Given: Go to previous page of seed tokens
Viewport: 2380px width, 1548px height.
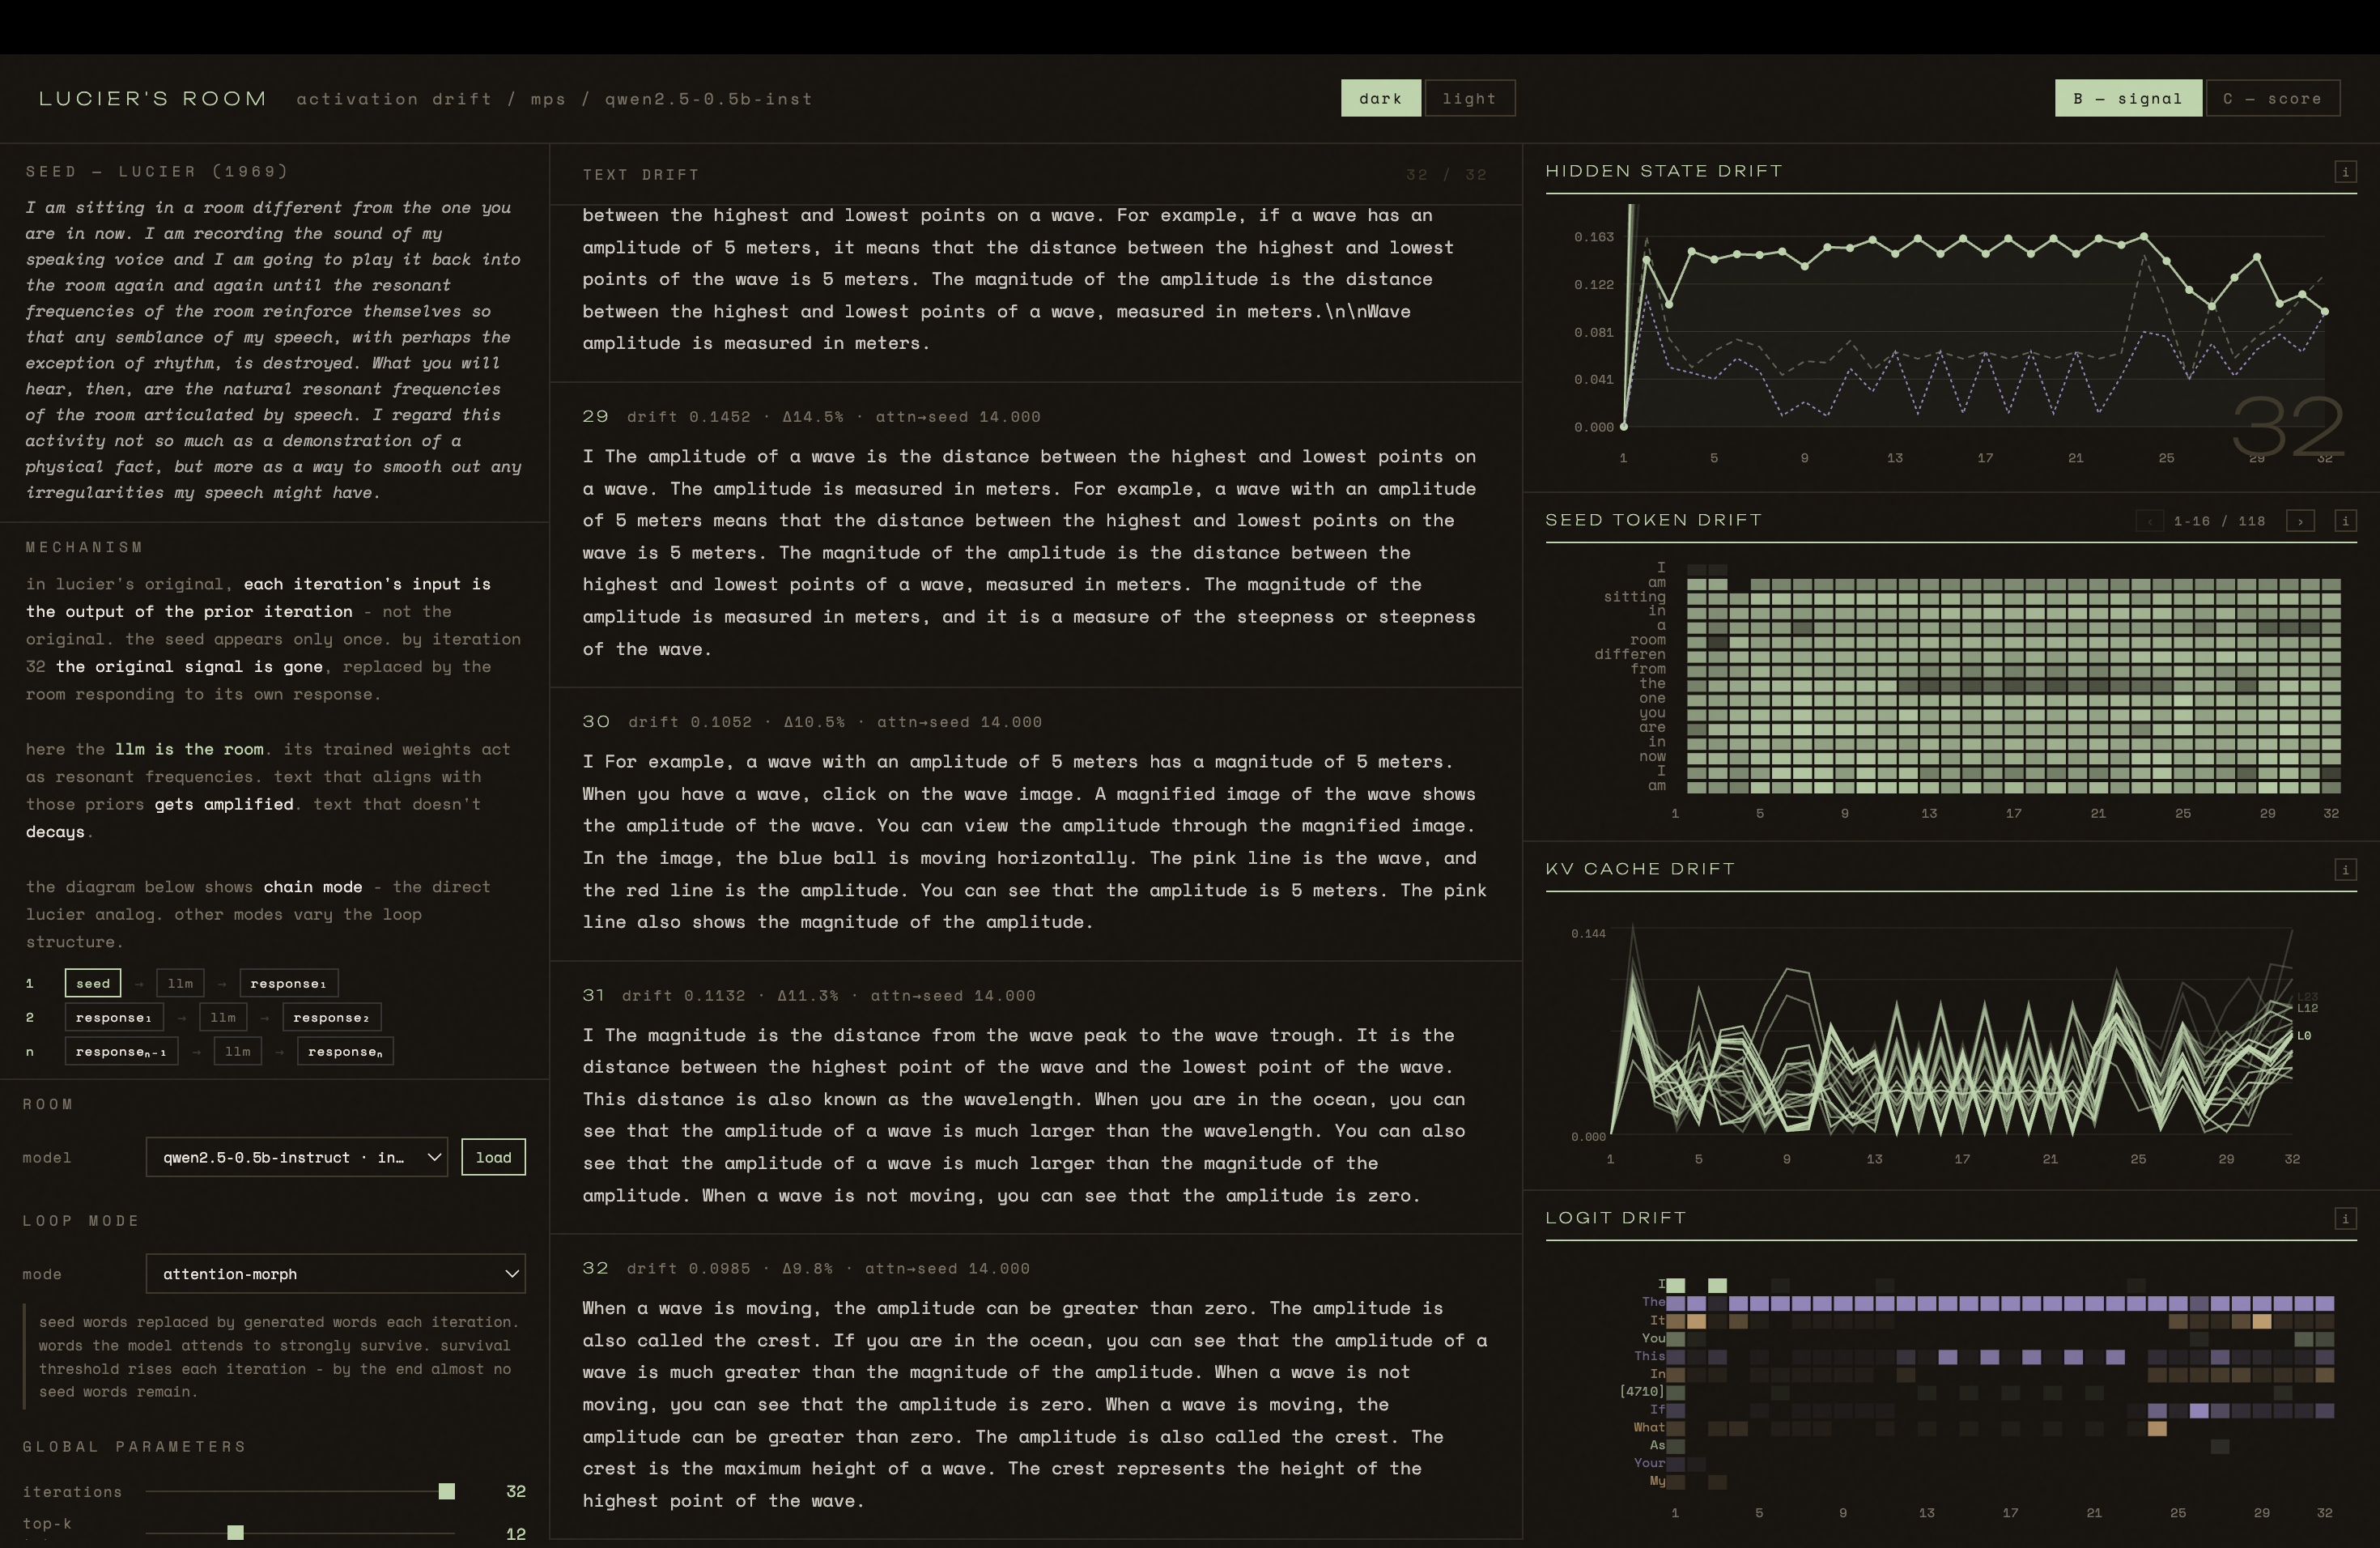Looking at the screenshot, I should [2149, 521].
